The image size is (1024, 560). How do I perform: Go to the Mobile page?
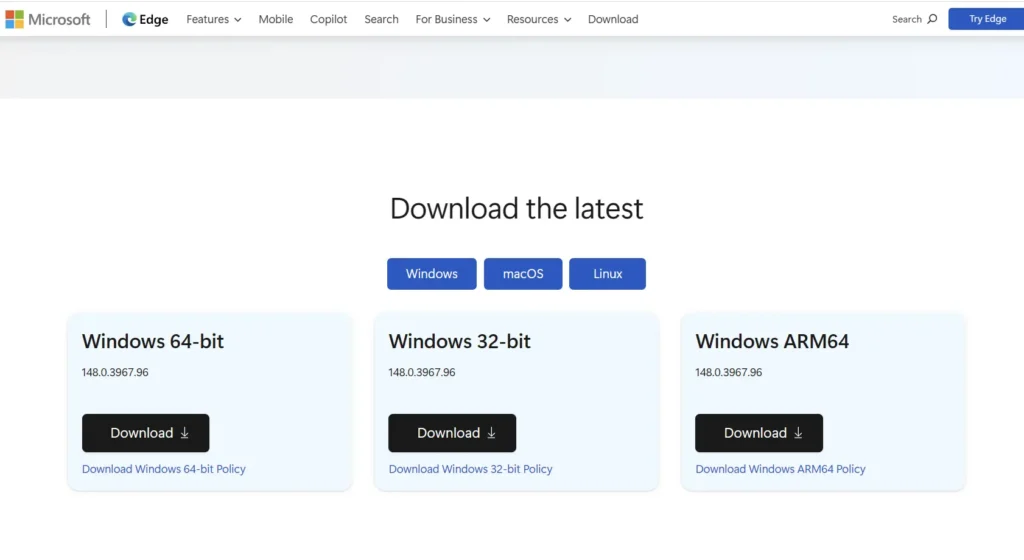(x=276, y=20)
